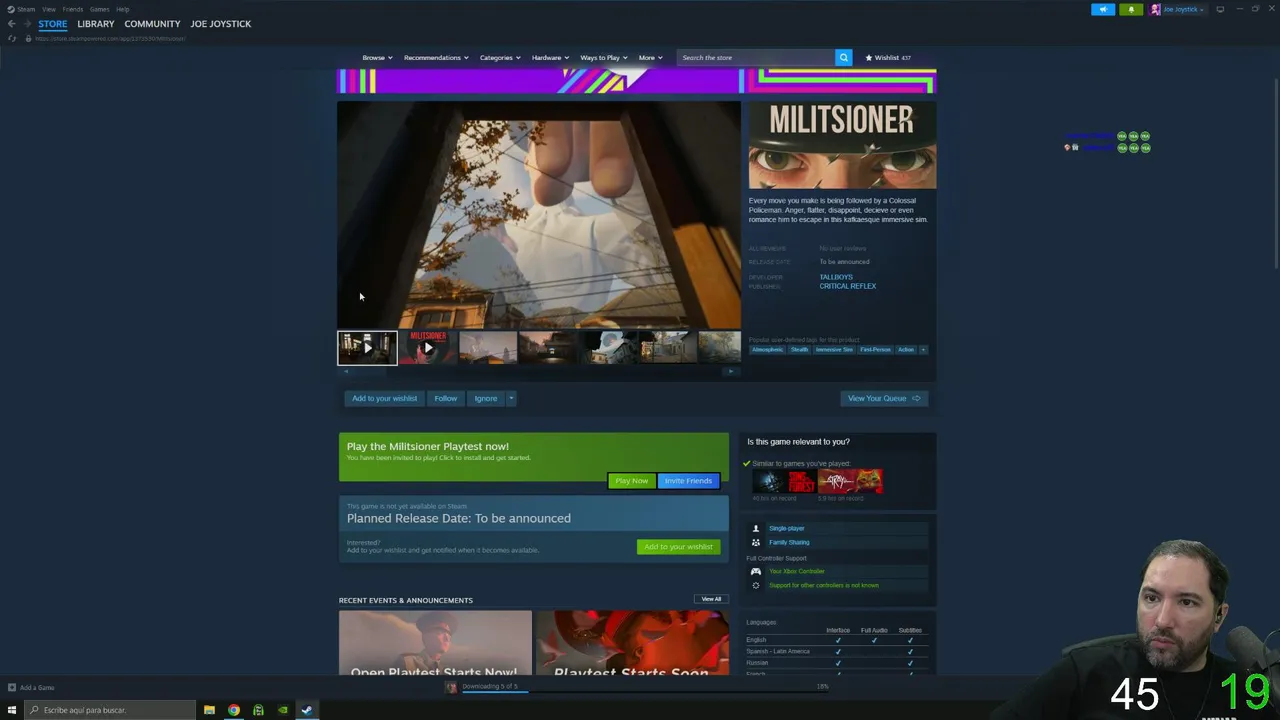Screen dimensions: 1280x720
Task: Reload the store page with refresh icon
Action: [x=12, y=39]
